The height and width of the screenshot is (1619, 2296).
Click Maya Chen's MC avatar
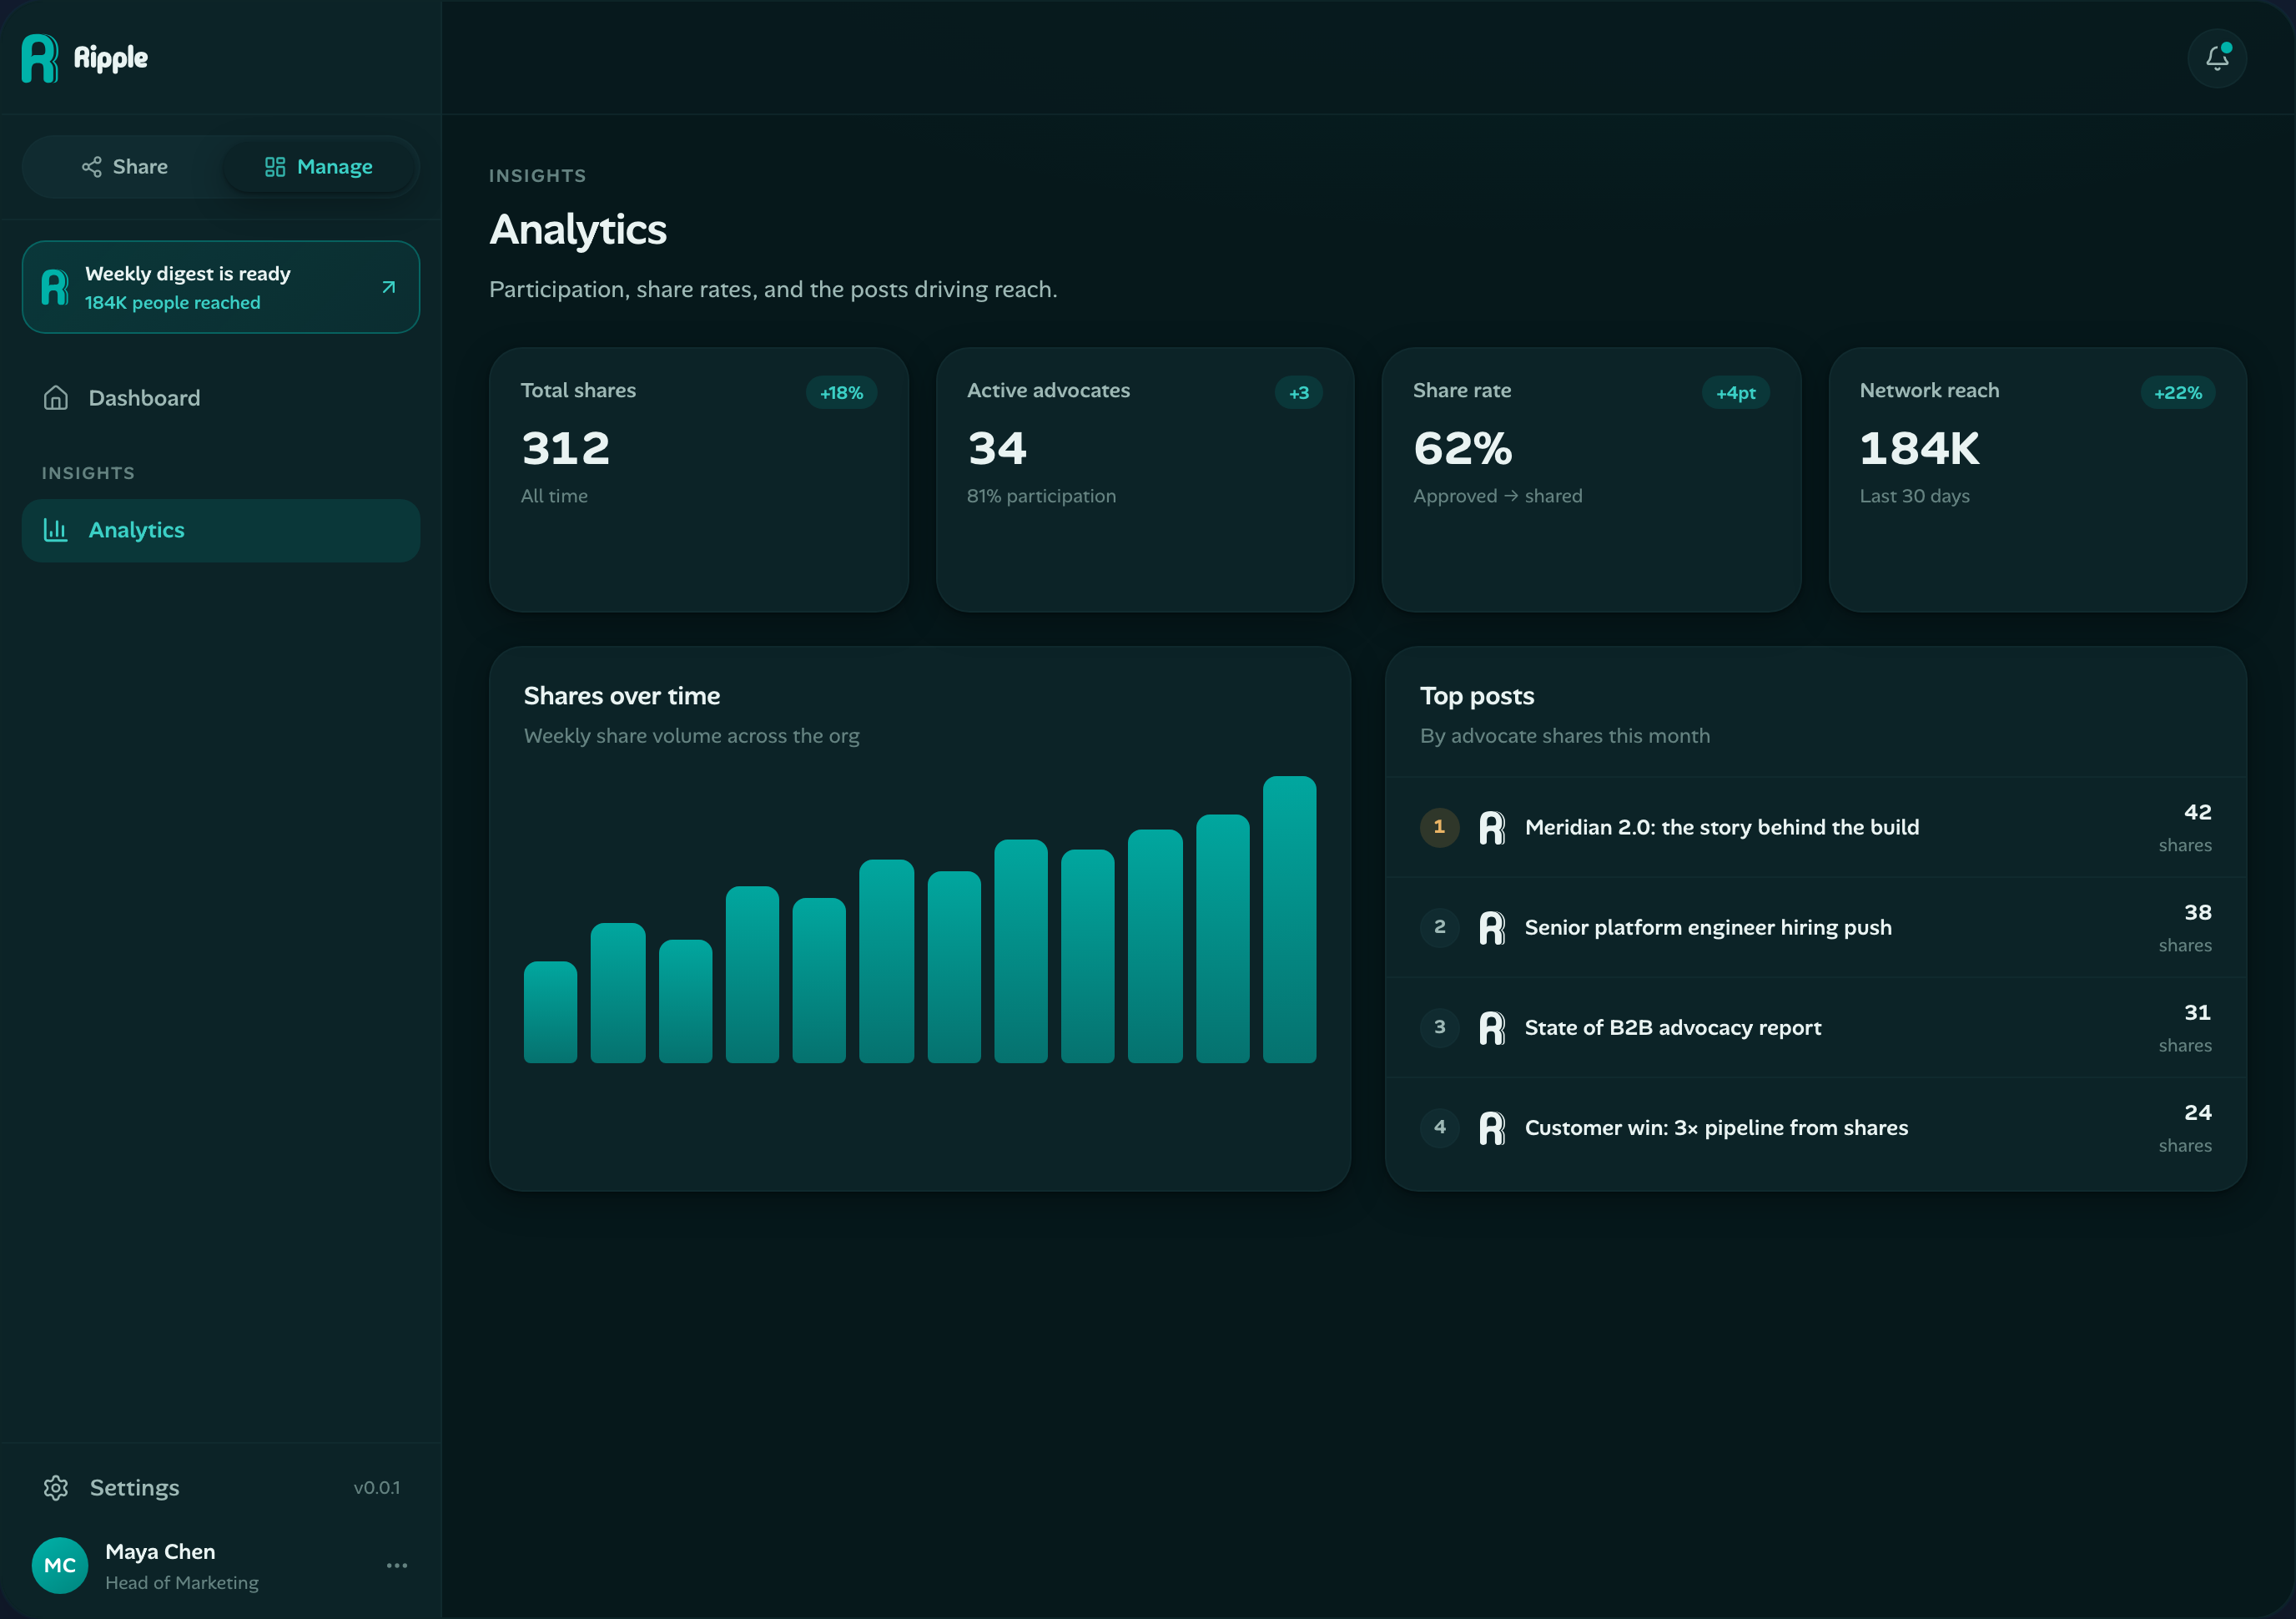point(60,1566)
